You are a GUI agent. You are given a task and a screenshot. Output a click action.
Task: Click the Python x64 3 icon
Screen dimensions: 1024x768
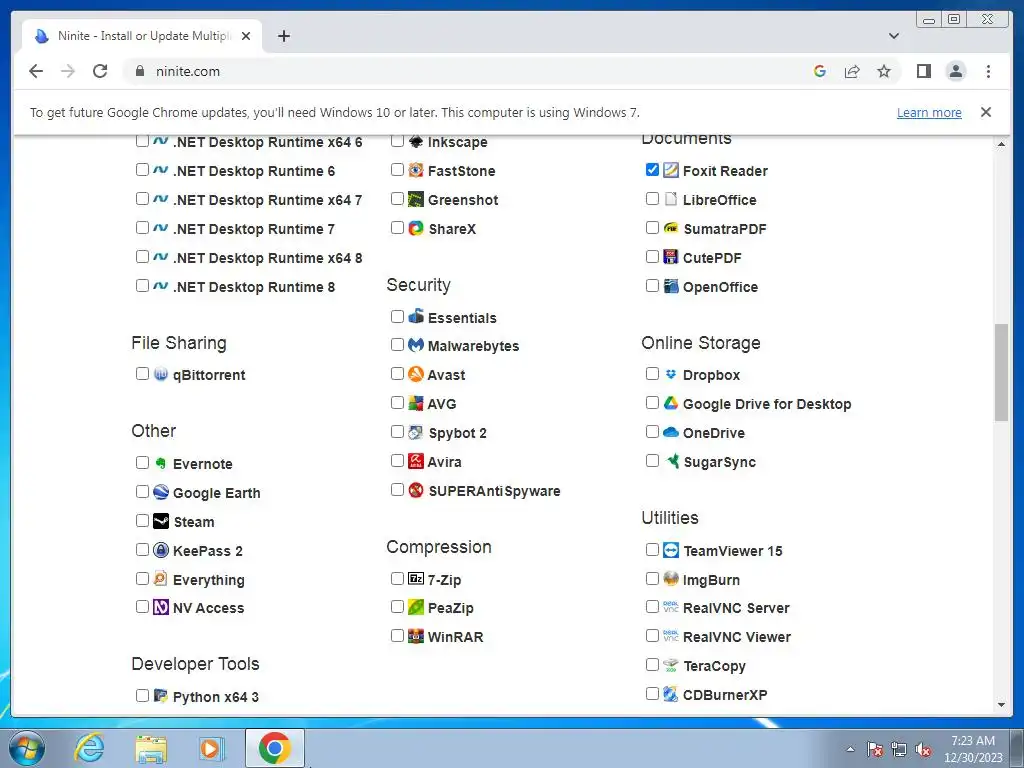(x=161, y=696)
